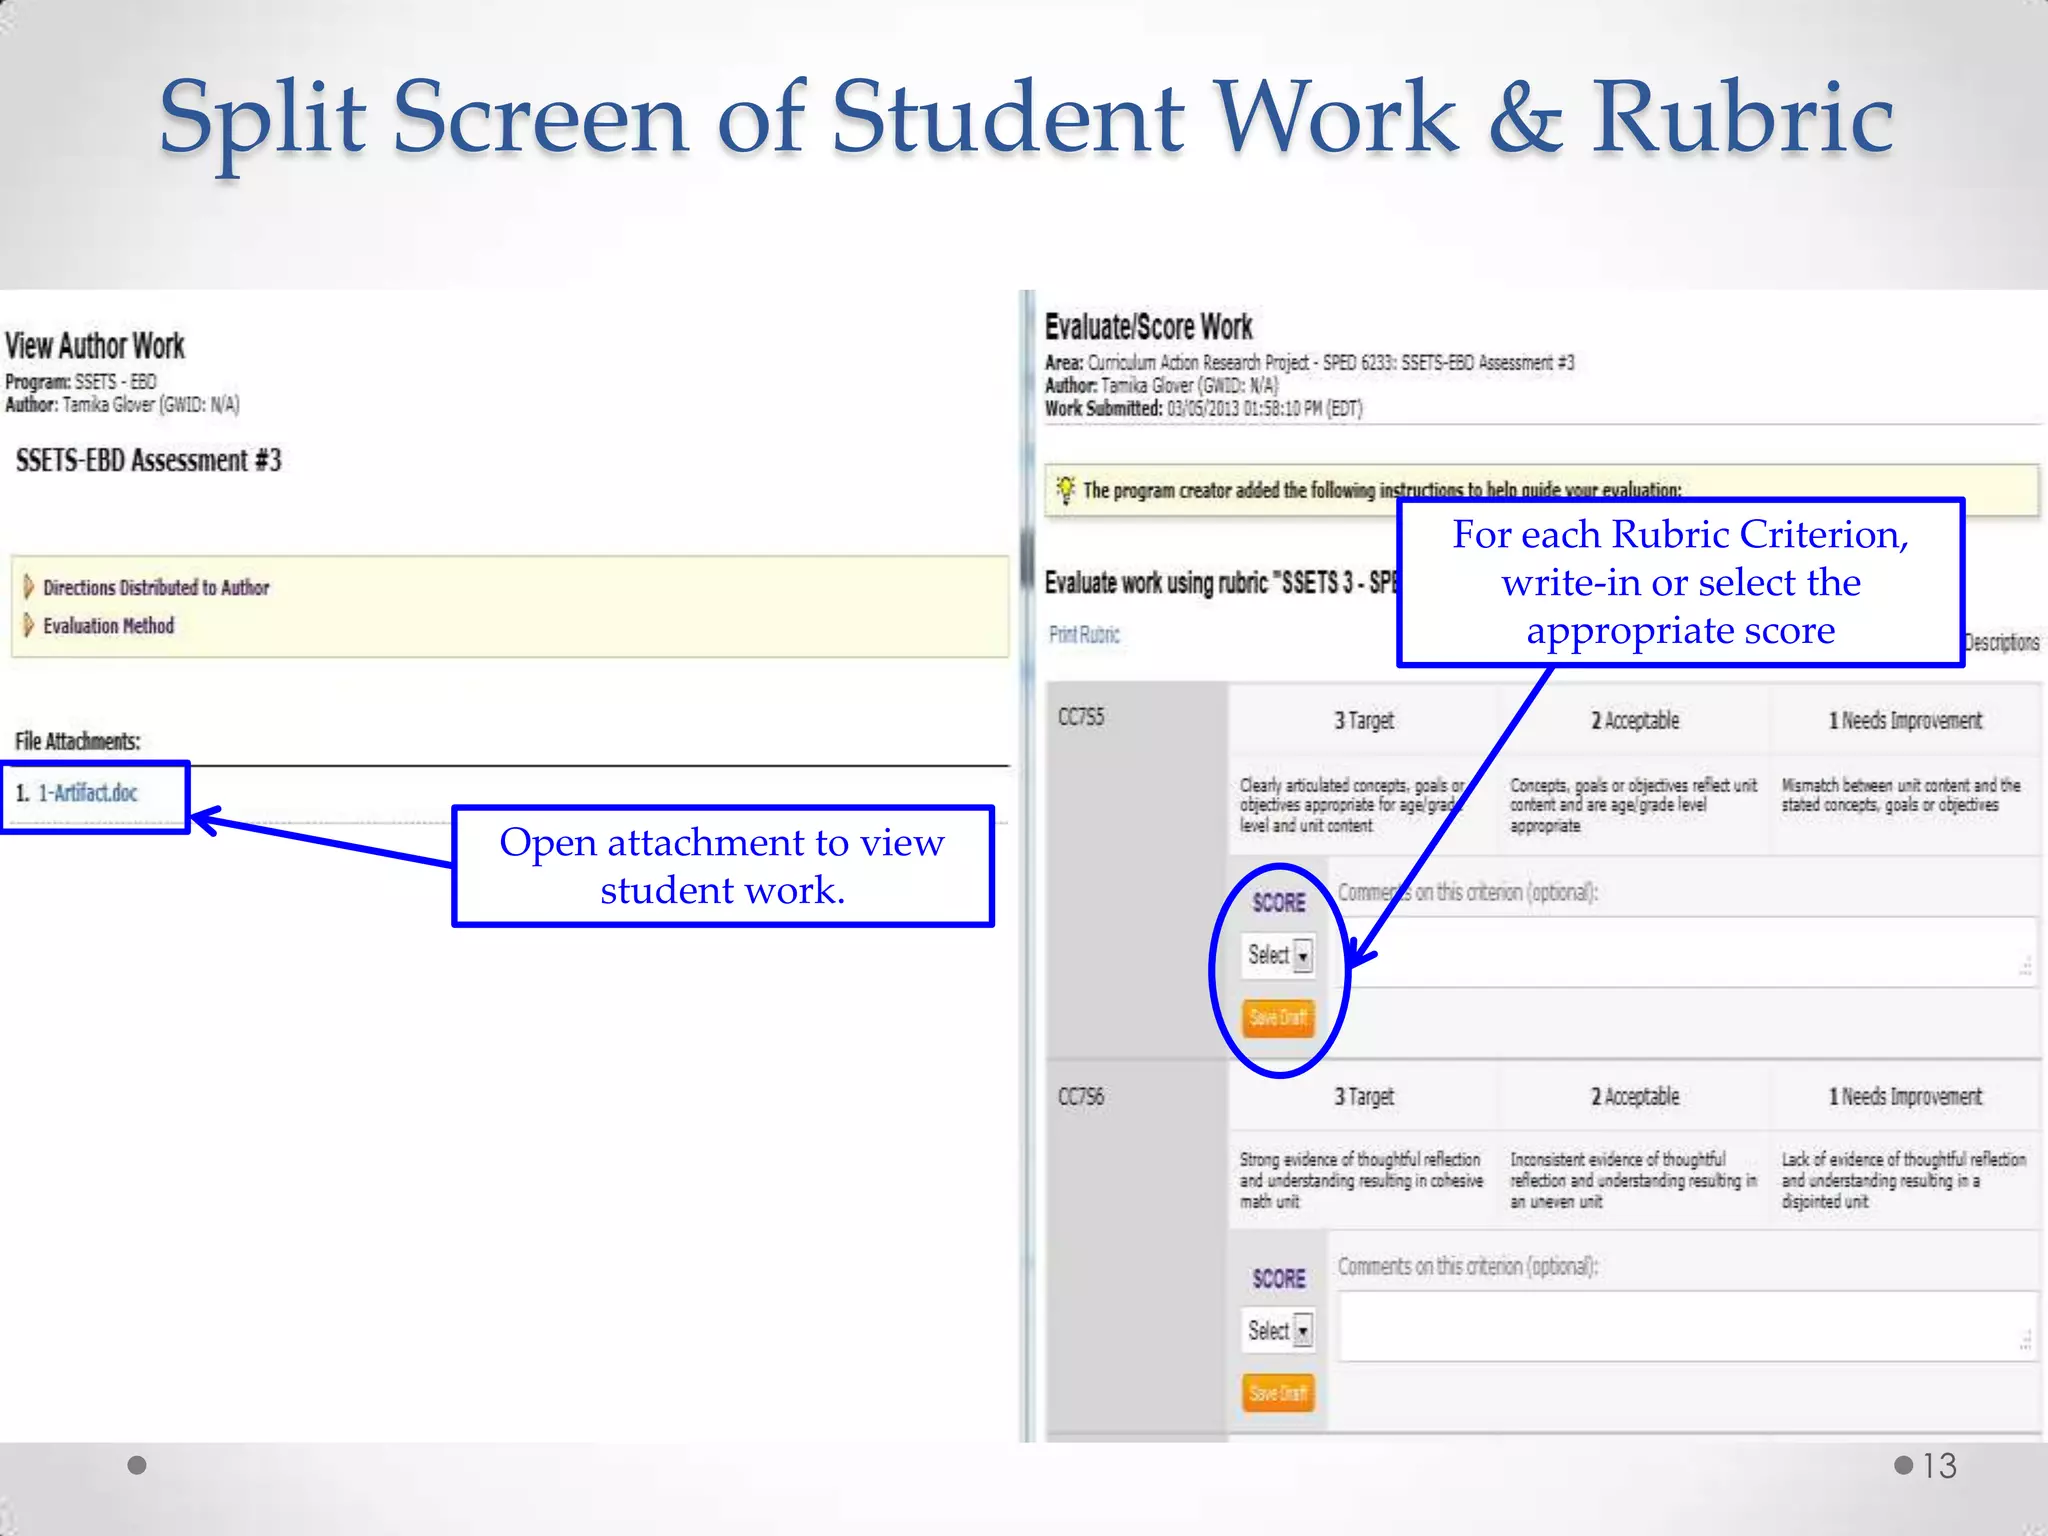This screenshot has width=2048, height=1536.
Task: Click the 'SSETS-EBD Assessment #3' heading
Action: tap(149, 460)
